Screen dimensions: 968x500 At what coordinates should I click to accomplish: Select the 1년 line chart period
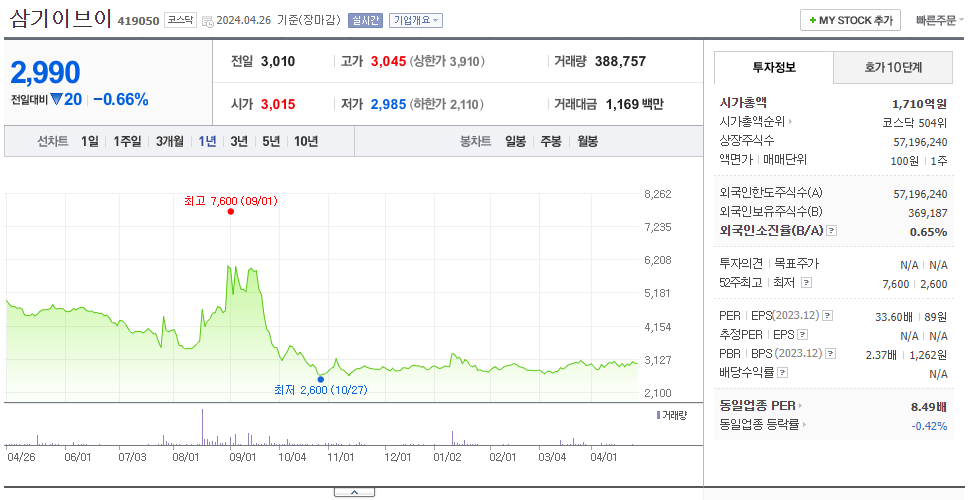207,141
